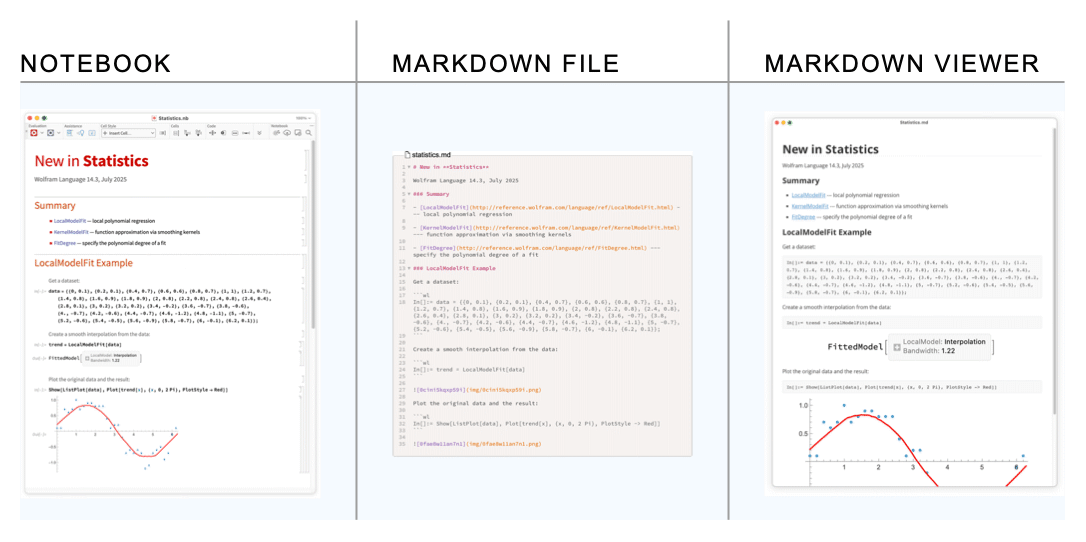Open the FitDegree link in the Markdown viewer
This screenshot has width=1086, height=542.
coord(803,217)
